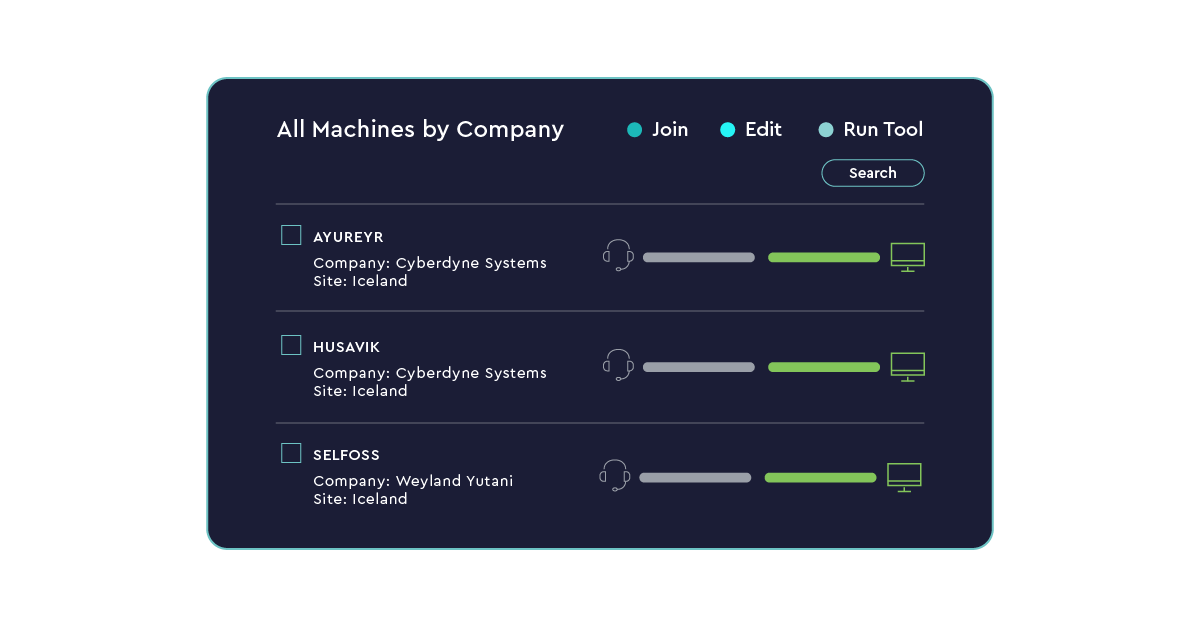Click the monitor icon in SELFOSS row
The height and width of the screenshot is (627, 1200).
(x=904, y=477)
